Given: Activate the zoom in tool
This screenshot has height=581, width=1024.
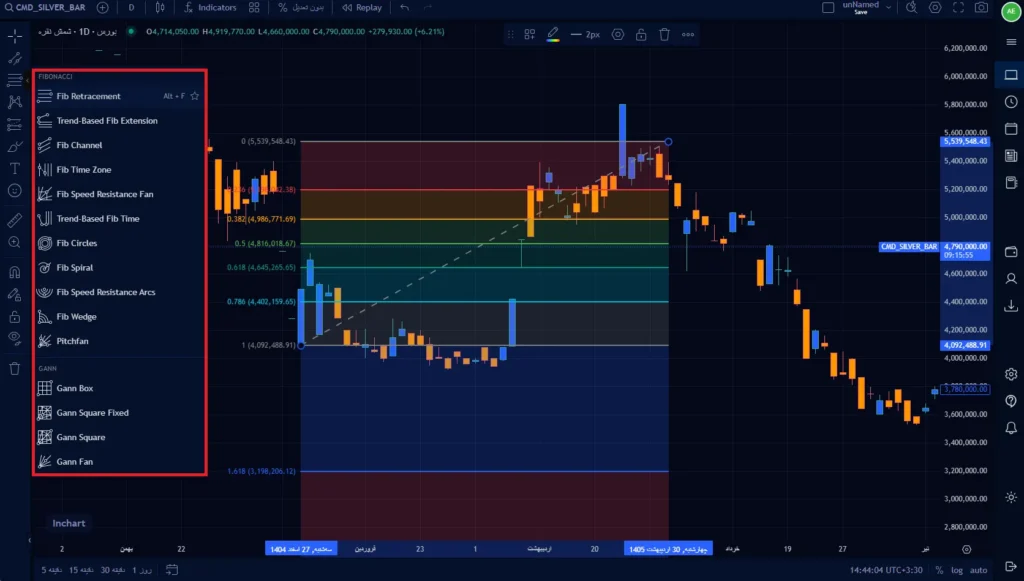Looking at the screenshot, I should point(14,242).
